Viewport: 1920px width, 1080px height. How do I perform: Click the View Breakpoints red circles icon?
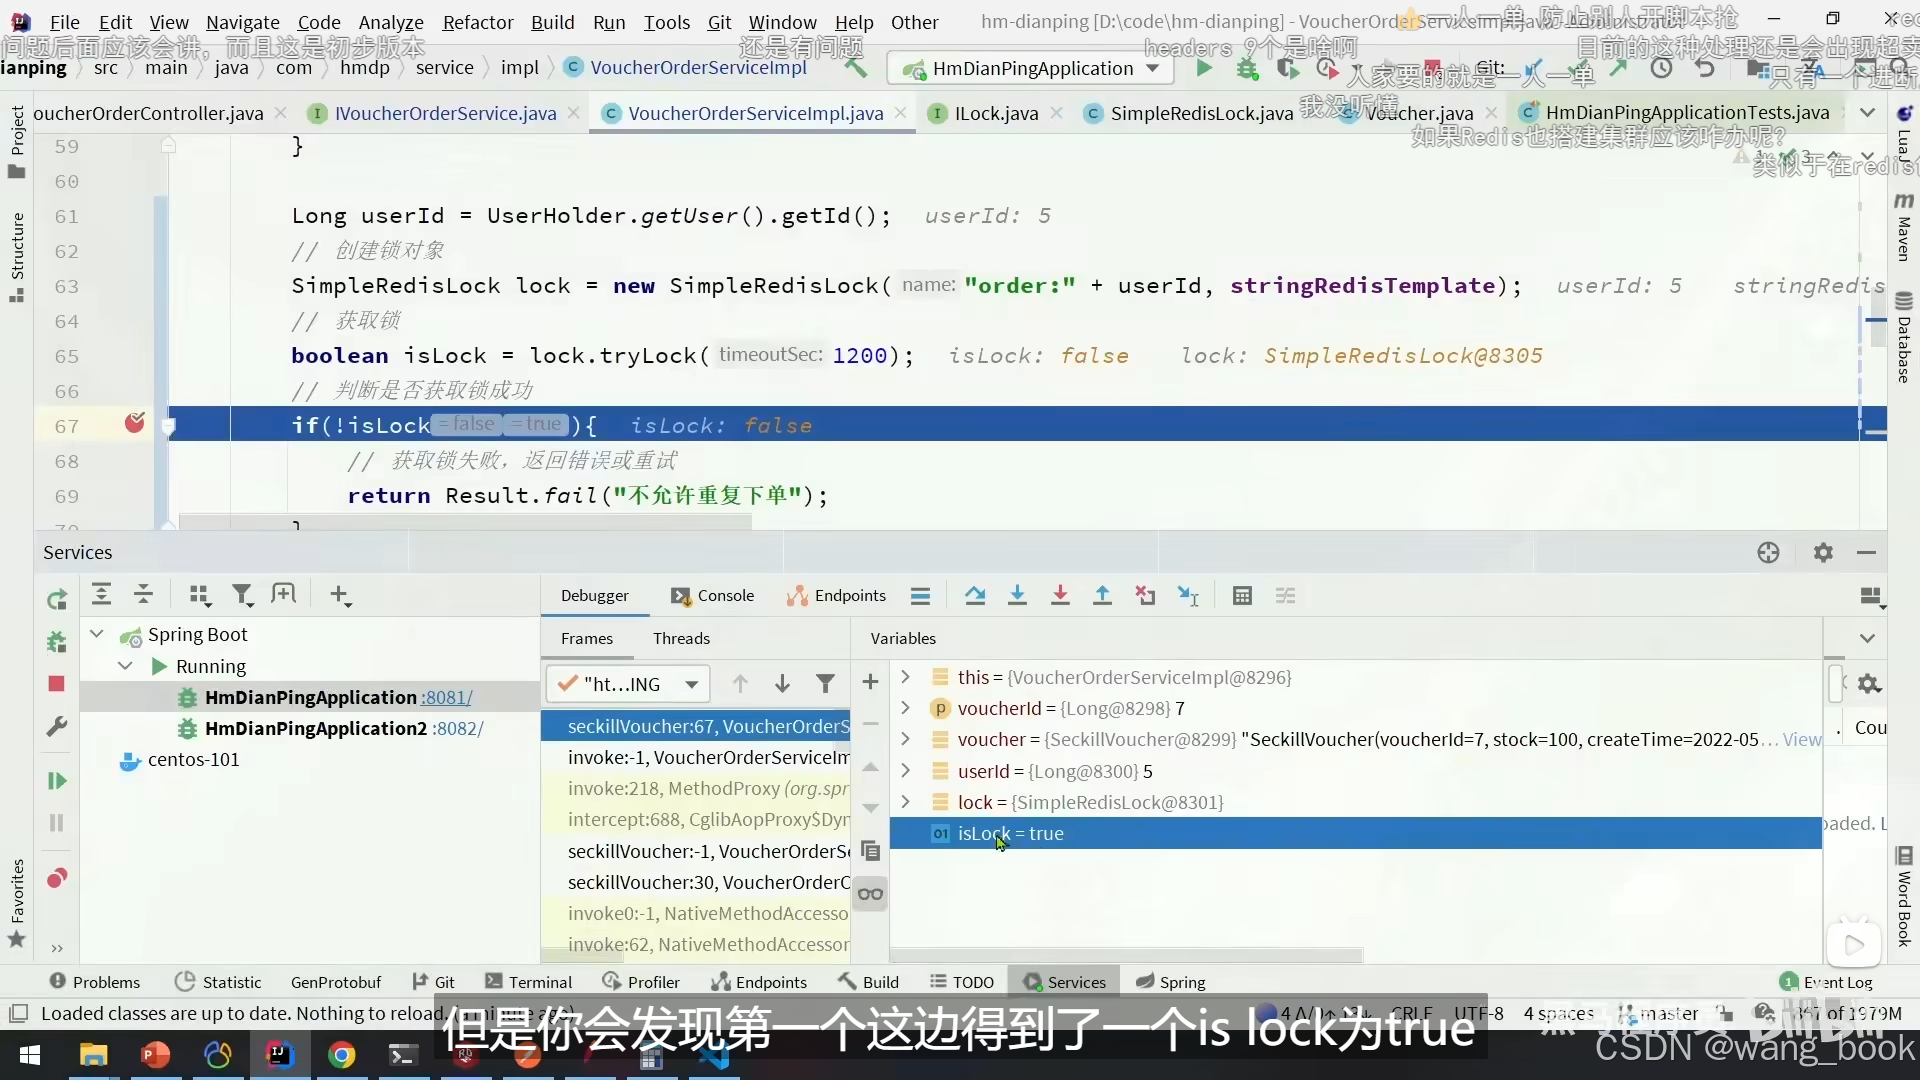(x=56, y=879)
